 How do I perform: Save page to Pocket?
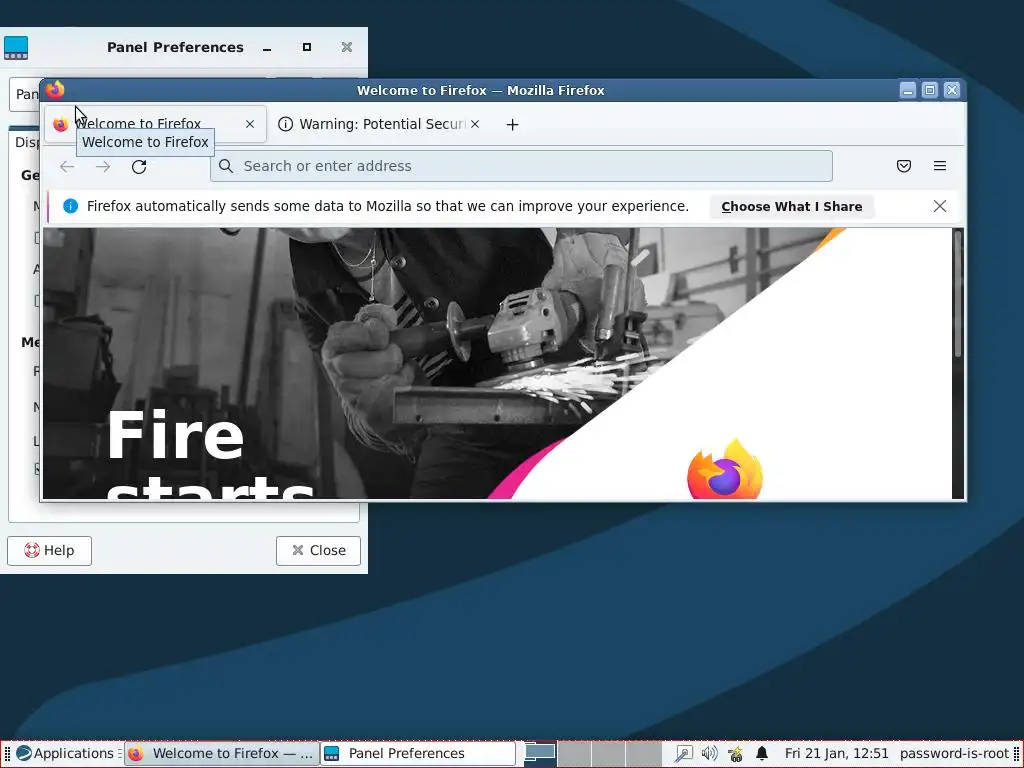pyautogui.click(x=904, y=166)
